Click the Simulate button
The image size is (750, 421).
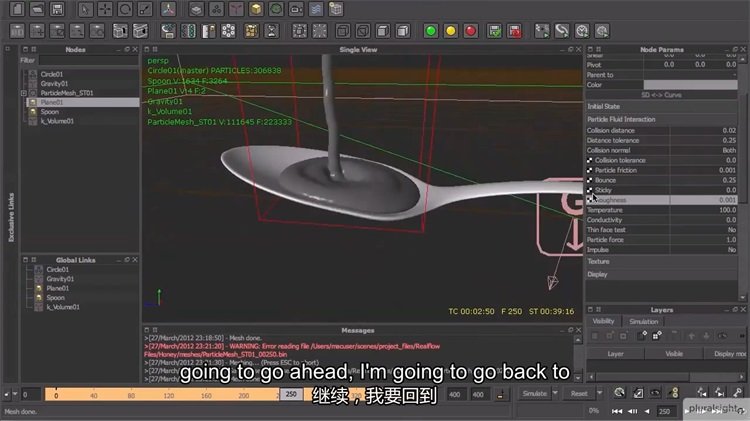click(x=534, y=393)
